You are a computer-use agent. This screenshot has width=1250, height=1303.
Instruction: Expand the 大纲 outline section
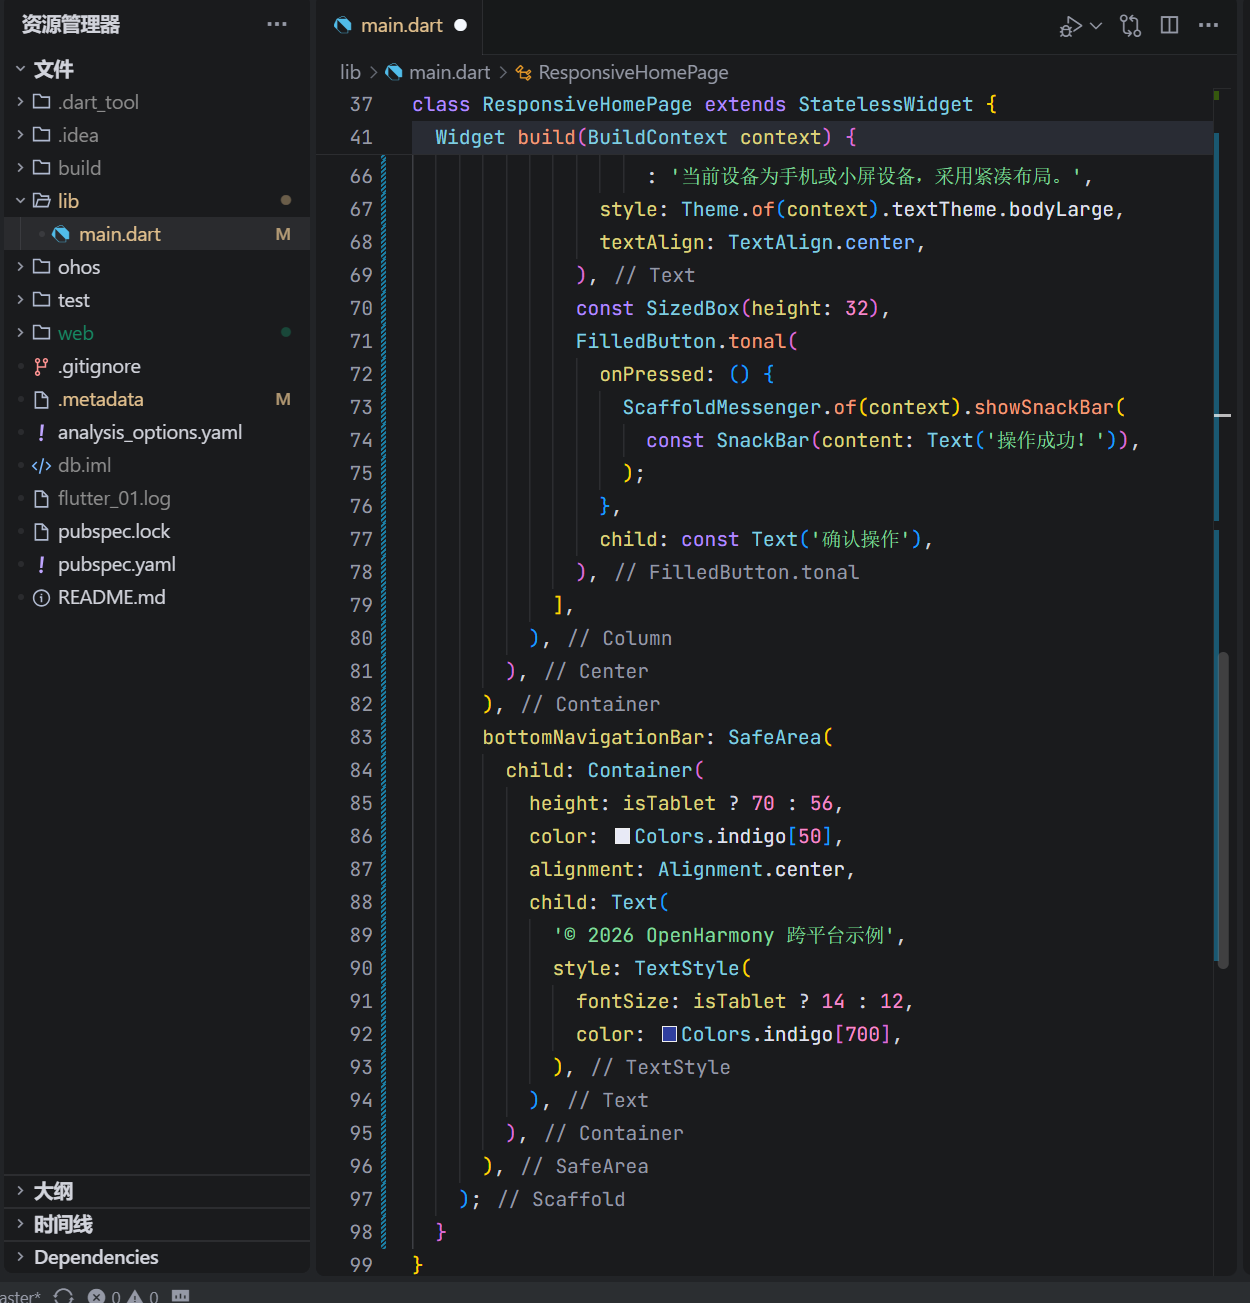pos(157,1191)
